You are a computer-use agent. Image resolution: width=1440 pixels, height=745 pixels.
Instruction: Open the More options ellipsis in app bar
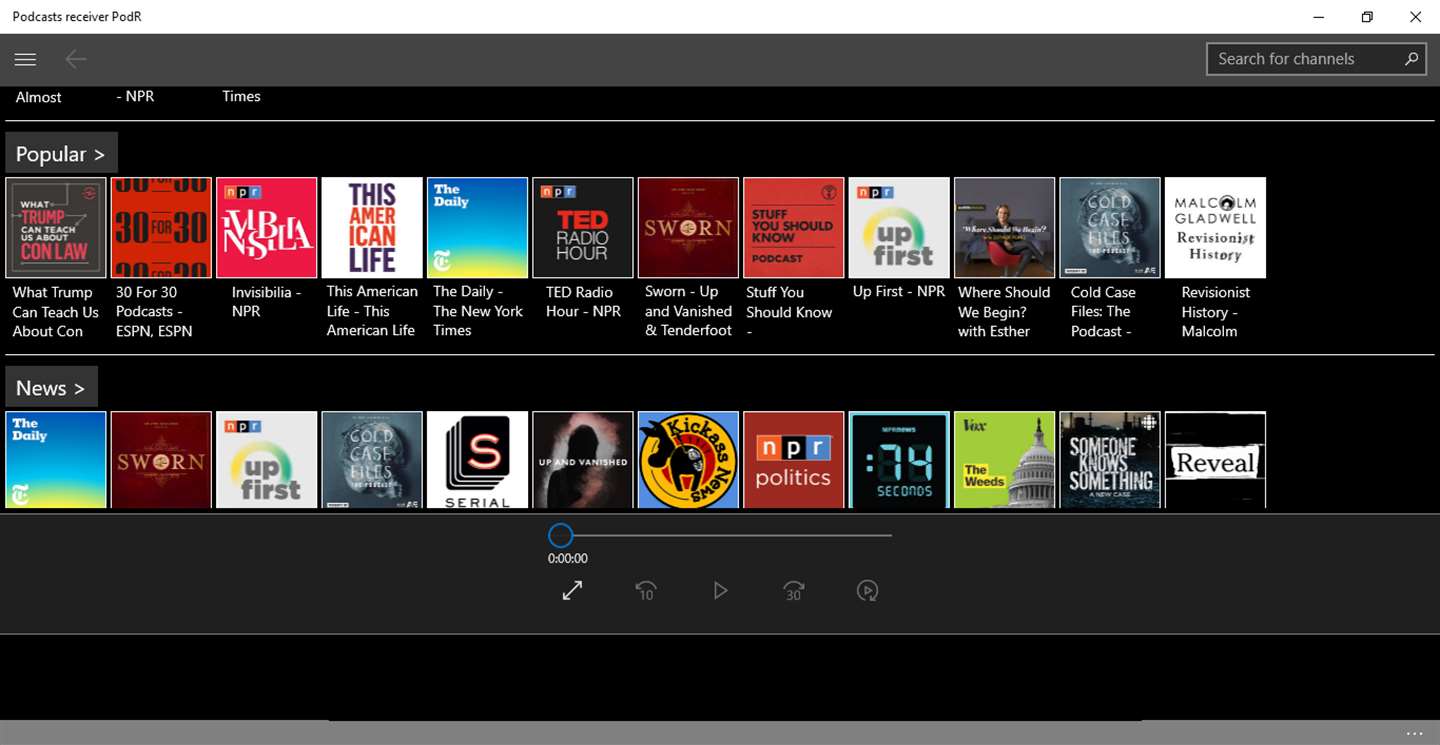pyautogui.click(x=1414, y=734)
